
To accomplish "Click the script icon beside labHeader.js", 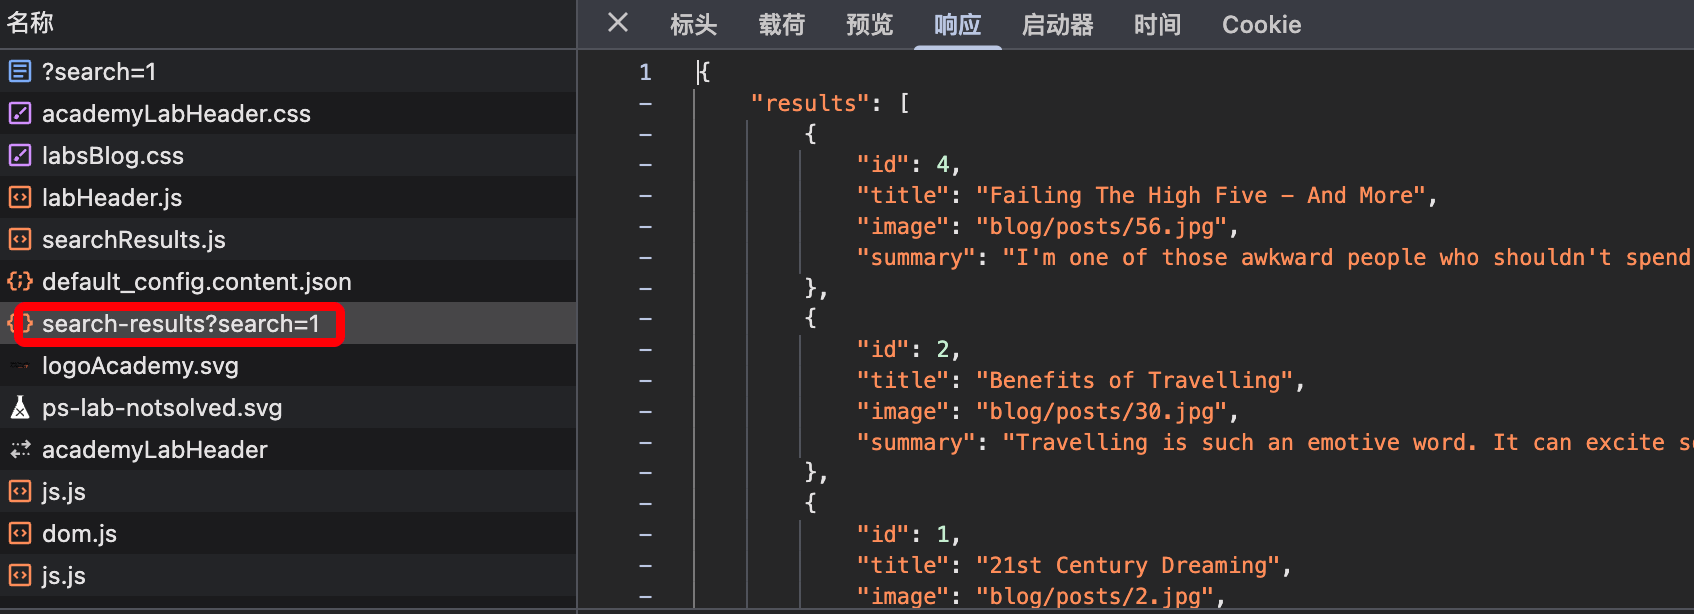I will [x=20, y=198].
